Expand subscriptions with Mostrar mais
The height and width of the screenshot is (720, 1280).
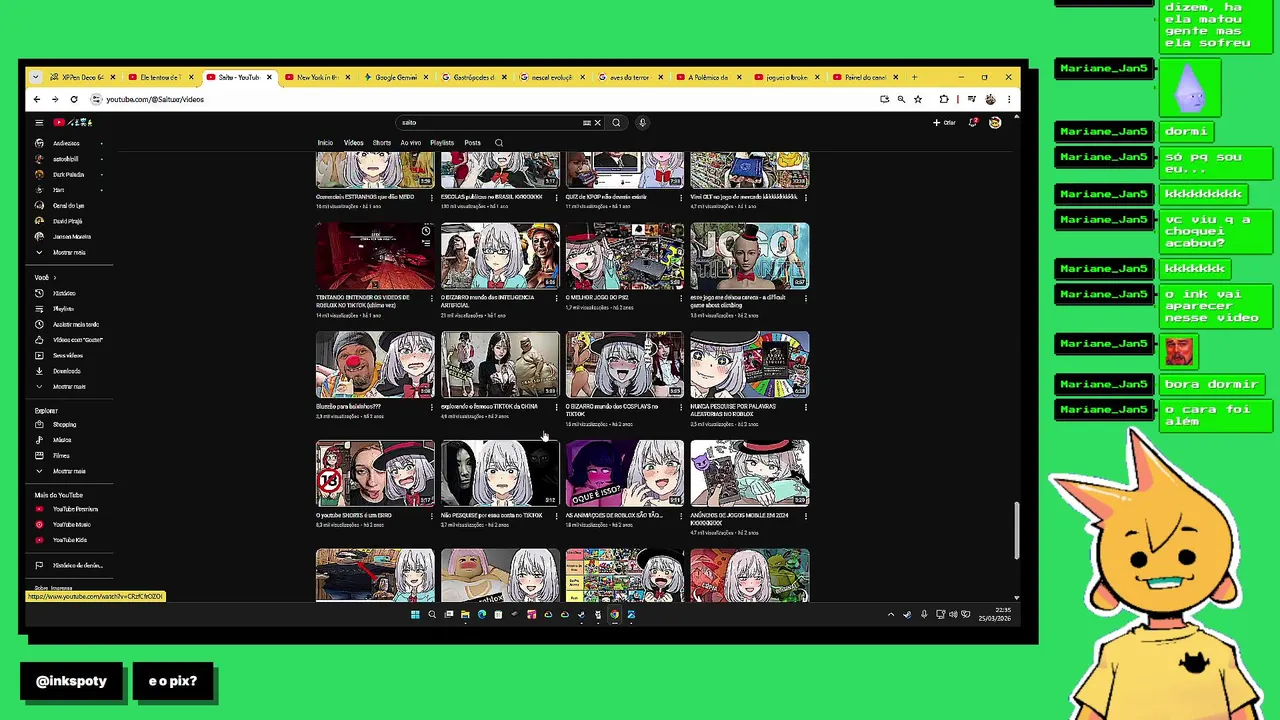(x=69, y=252)
